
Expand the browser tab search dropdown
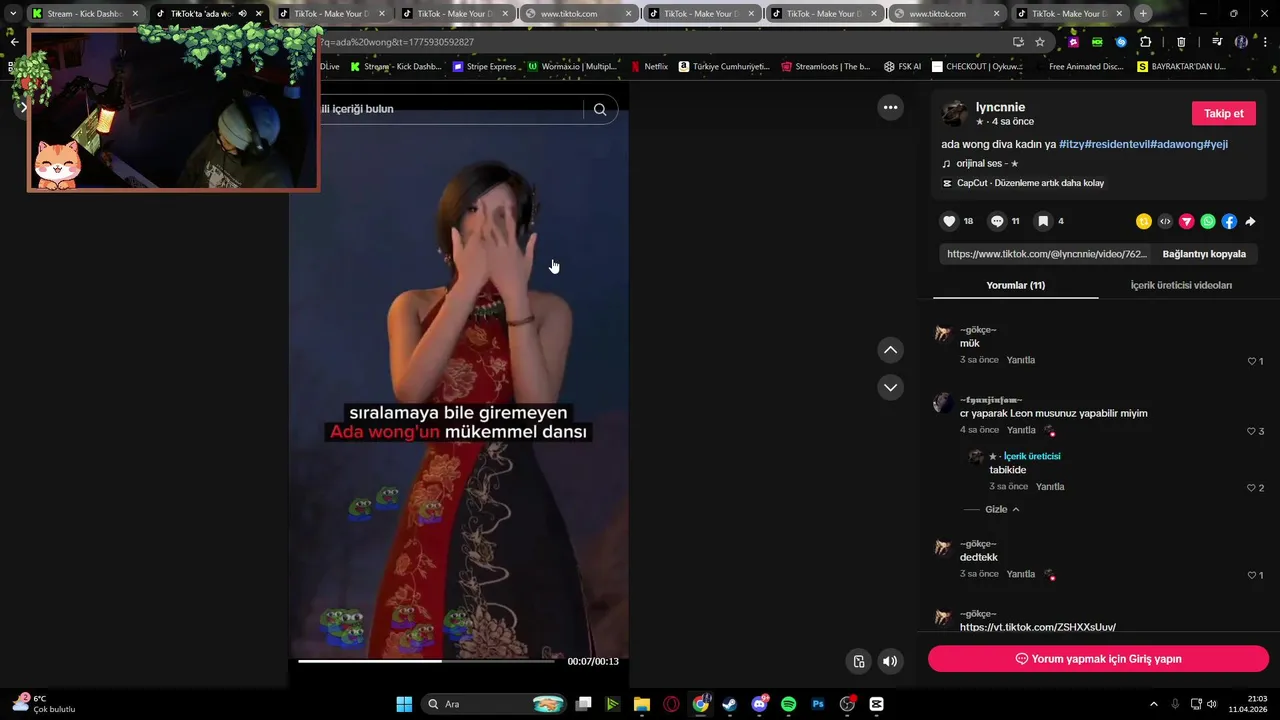pyautogui.click(x=13, y=14)
